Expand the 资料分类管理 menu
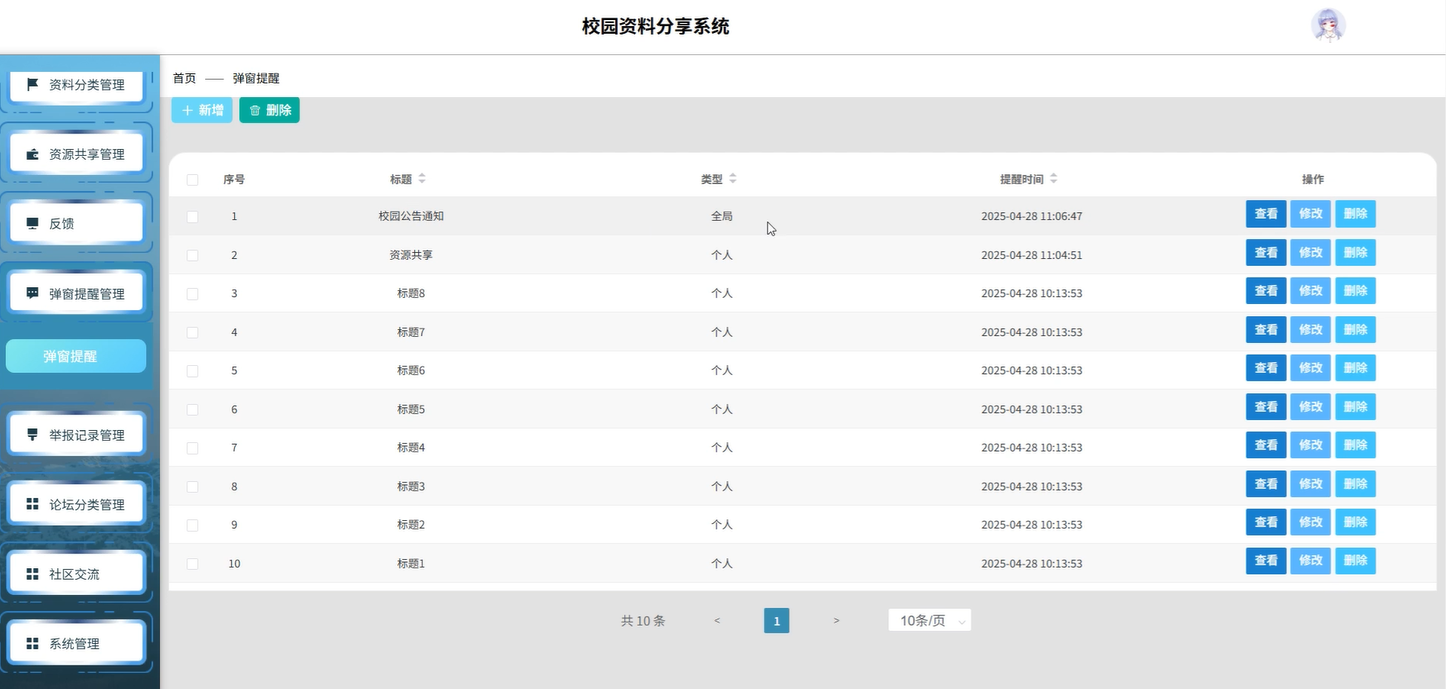 [x=77, y=85]
